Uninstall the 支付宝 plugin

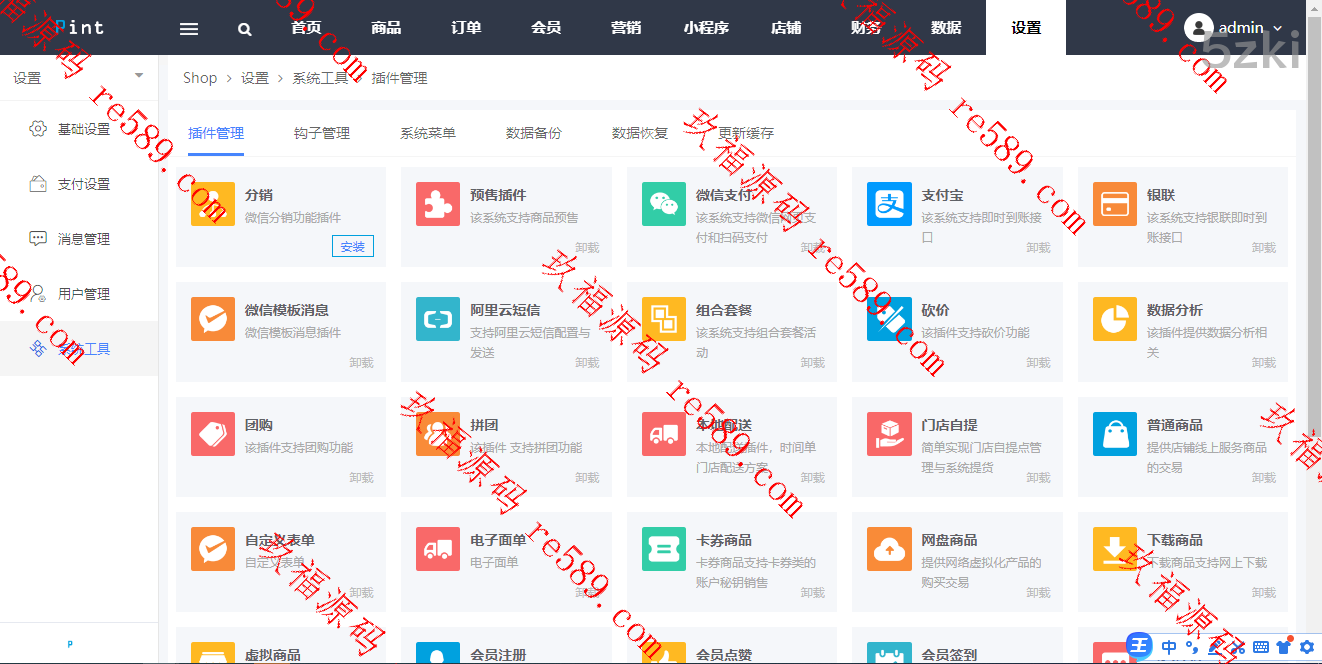pyautogui.click(x=1038, y=247)
